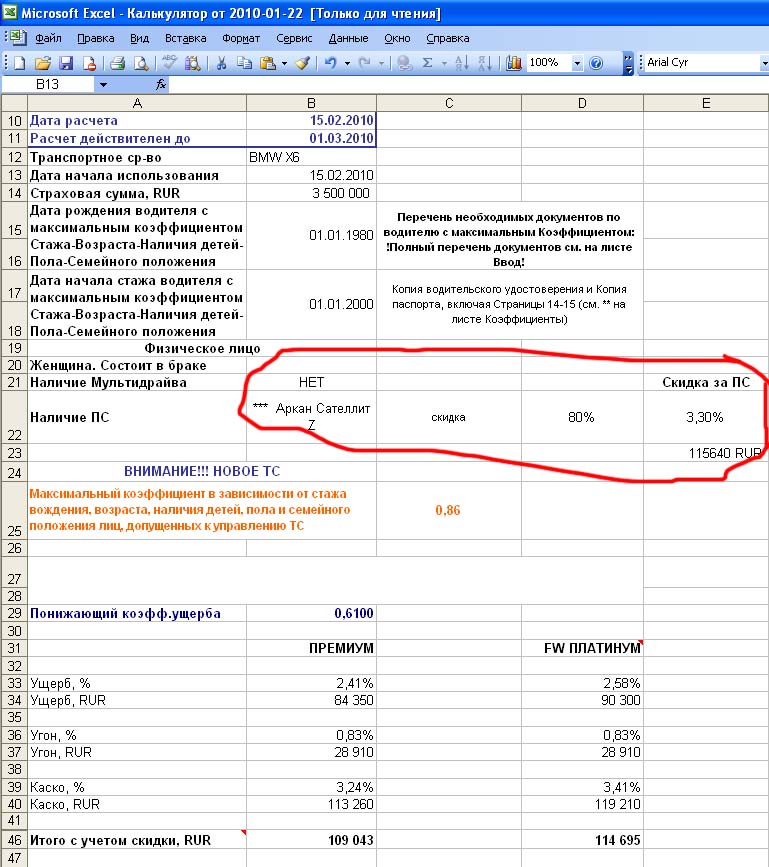
Task: Open the Справка menu
Action: tap(448, 38)
